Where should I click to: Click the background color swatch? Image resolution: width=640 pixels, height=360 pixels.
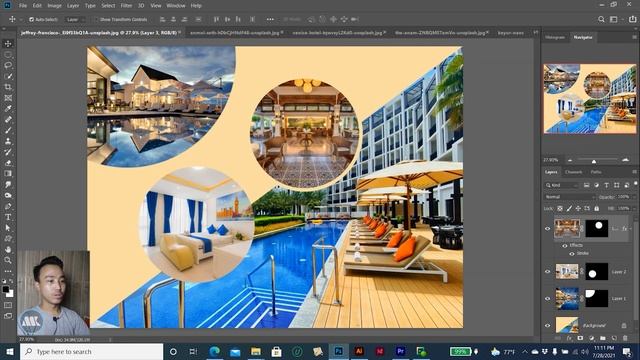click(10, 293)
